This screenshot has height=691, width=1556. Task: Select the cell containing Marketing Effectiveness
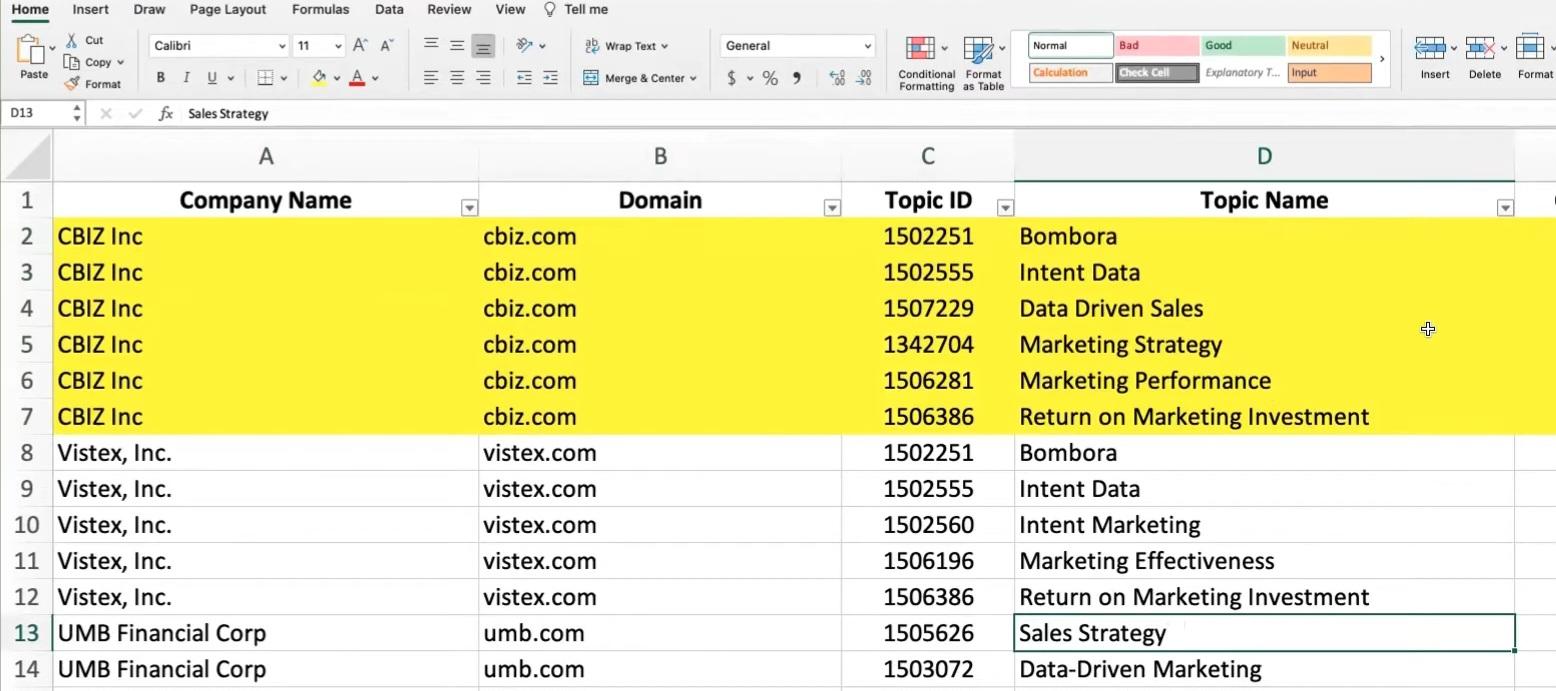click(x=1264, y=561)
